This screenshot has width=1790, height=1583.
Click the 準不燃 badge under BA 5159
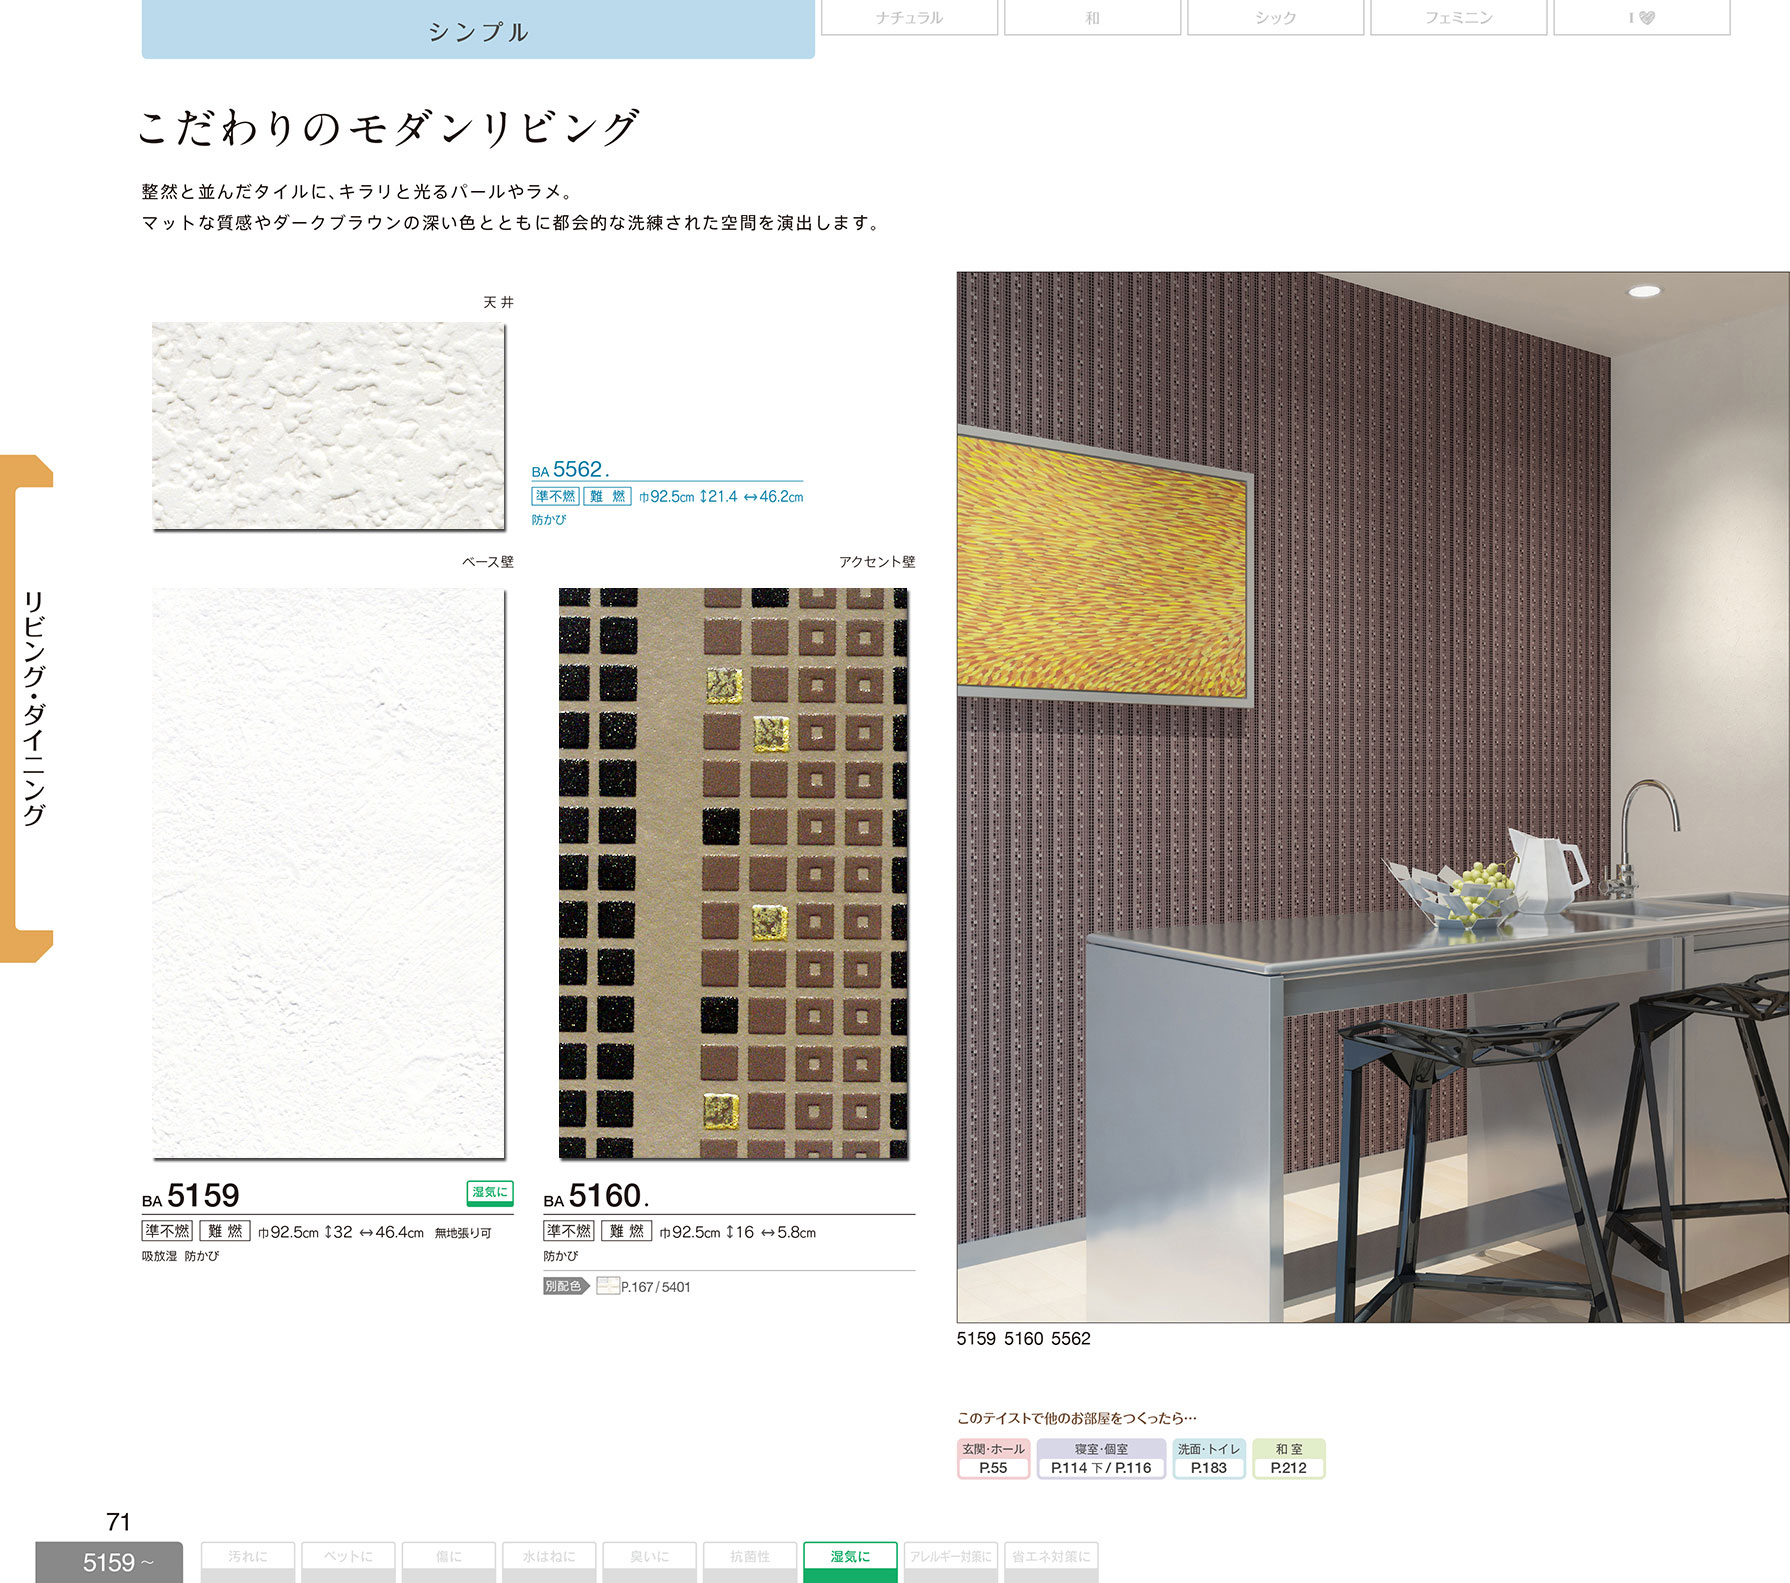pos(167,1231)
